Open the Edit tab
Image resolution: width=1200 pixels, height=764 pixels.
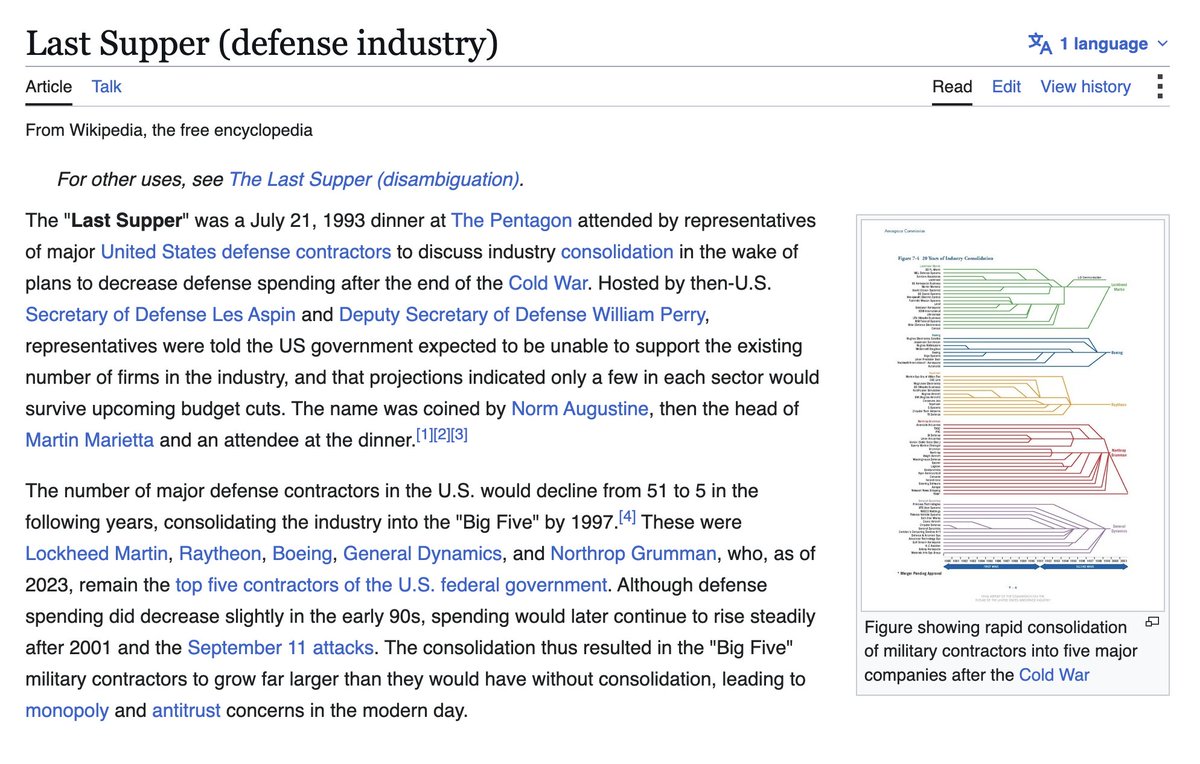click(1006, 87)
